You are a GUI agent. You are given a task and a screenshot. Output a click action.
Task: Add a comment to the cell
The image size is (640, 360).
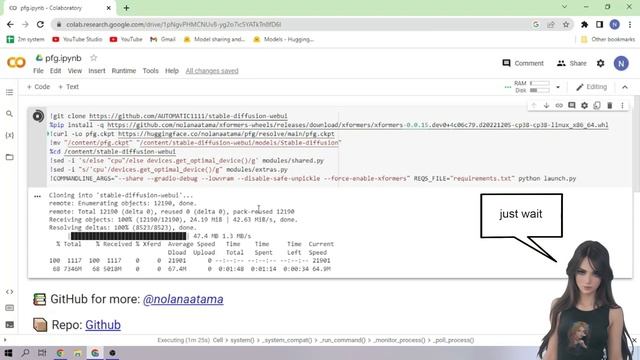[571, 105]
